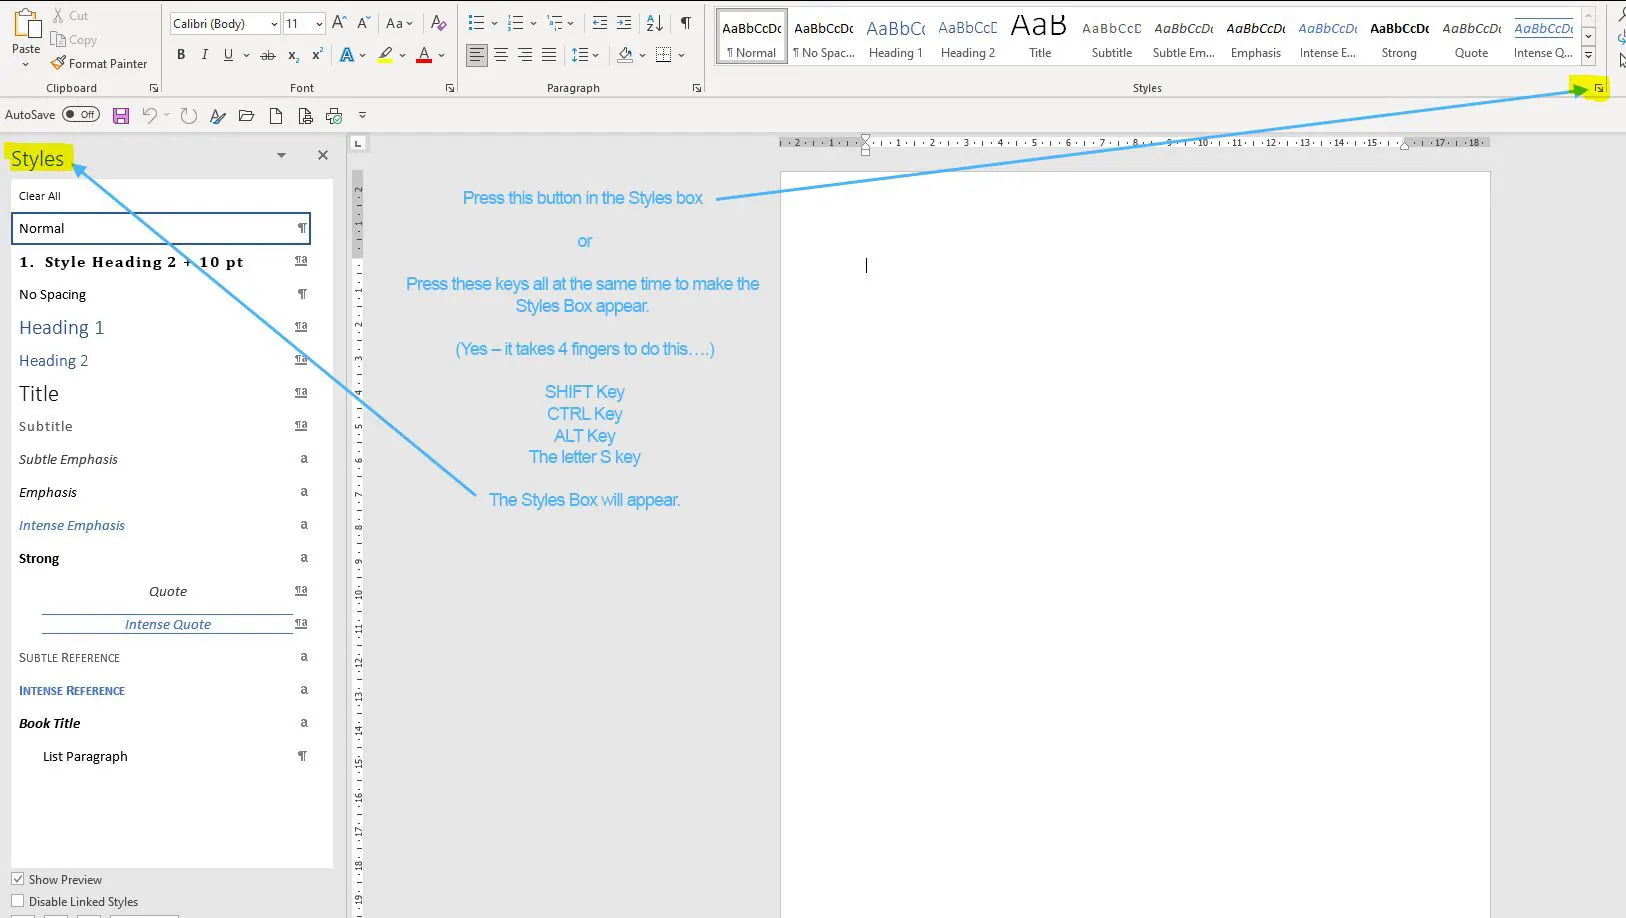1626x918 pixels.
Task: Open the font color picker
Action: point(442,56)
